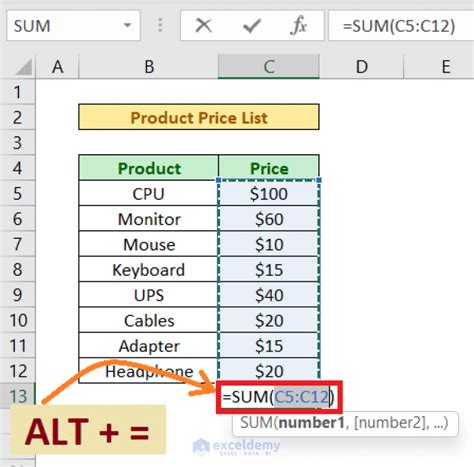Cancel the formula with the X icon
The height and width of the screenshot is (467, 474).
click(x=204, y=25)
